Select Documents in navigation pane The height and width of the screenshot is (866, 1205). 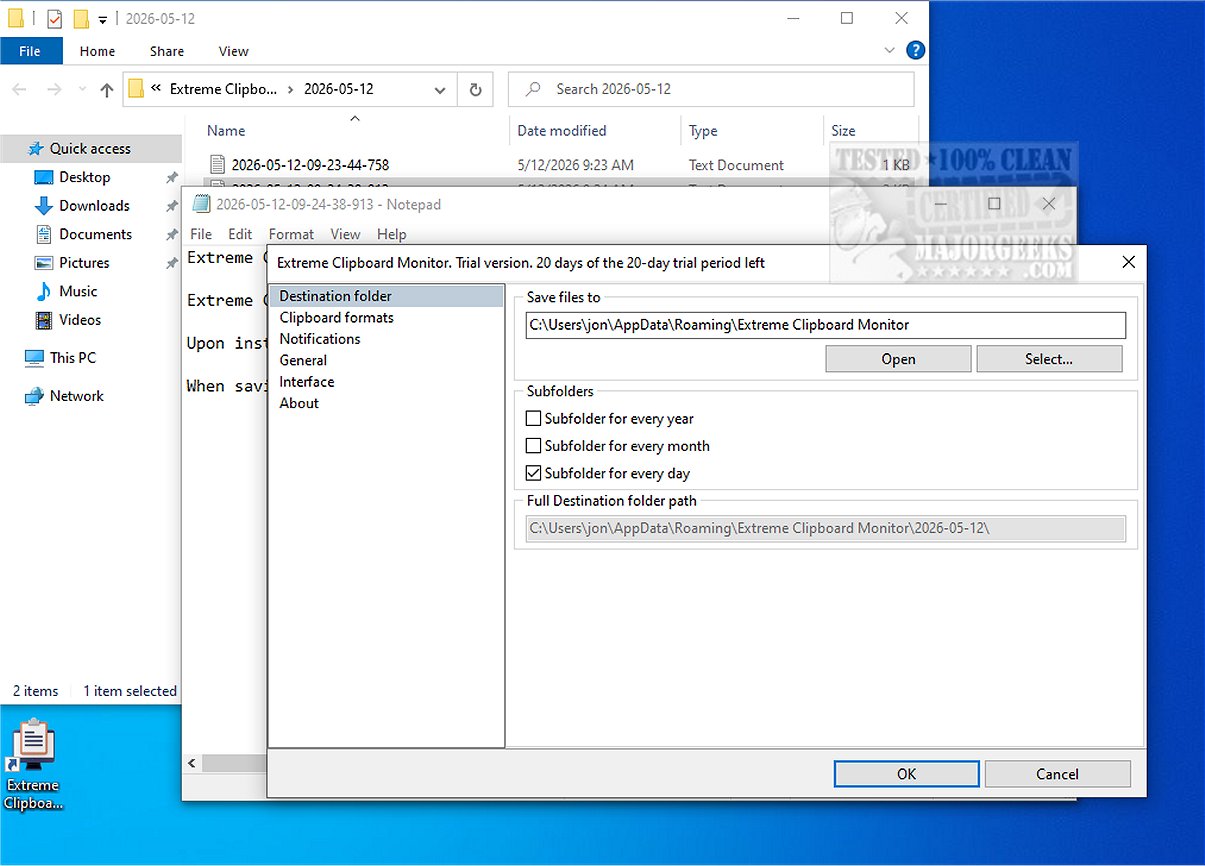[x=95, y=234]
